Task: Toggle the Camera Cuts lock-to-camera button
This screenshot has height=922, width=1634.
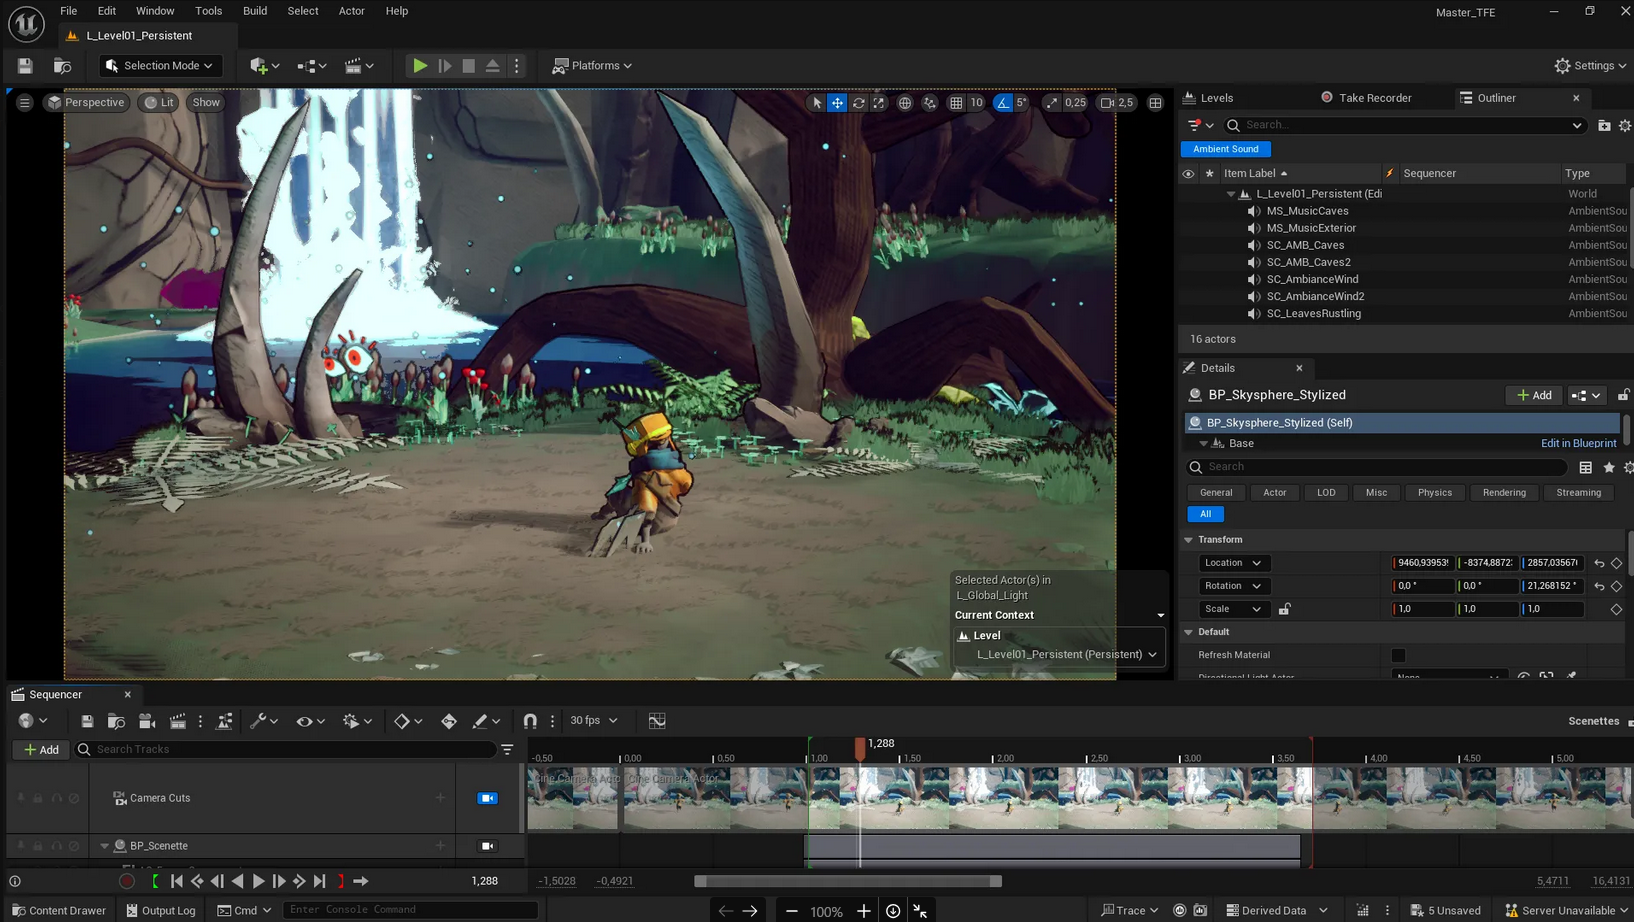Action: [487, 798]
